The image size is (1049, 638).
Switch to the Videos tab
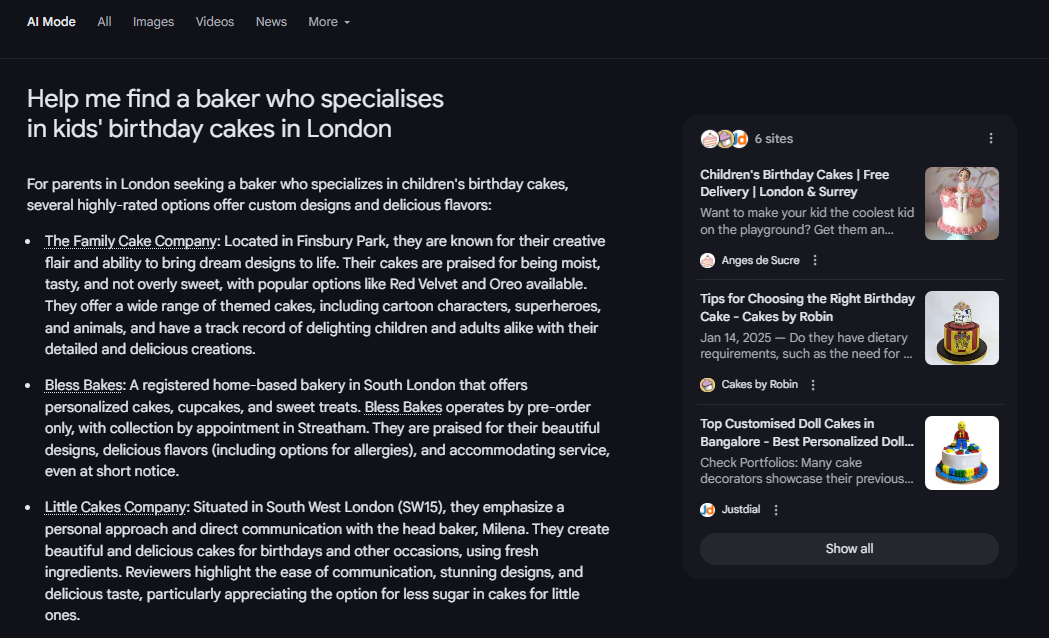pos(215,22)
